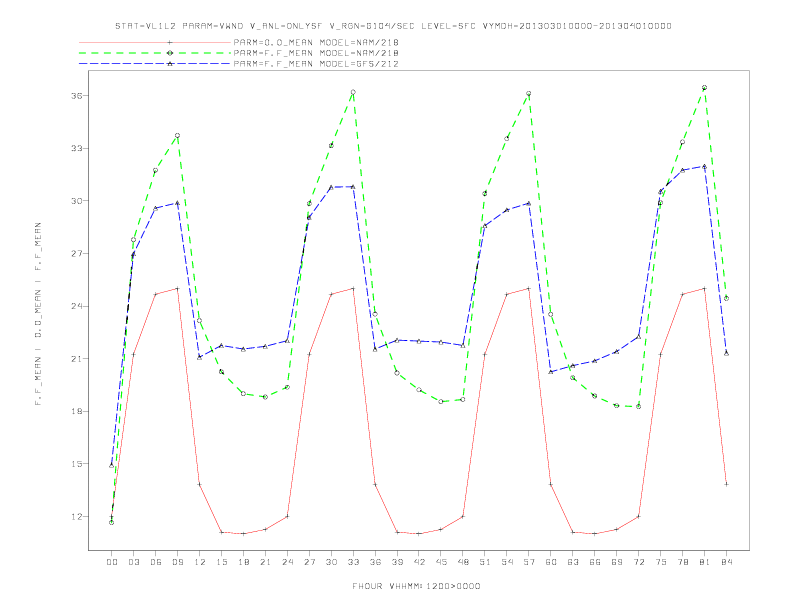This screenshot has width=792, height=612.
Task: Click x-axis tick label 81
Action: point(705,562)
